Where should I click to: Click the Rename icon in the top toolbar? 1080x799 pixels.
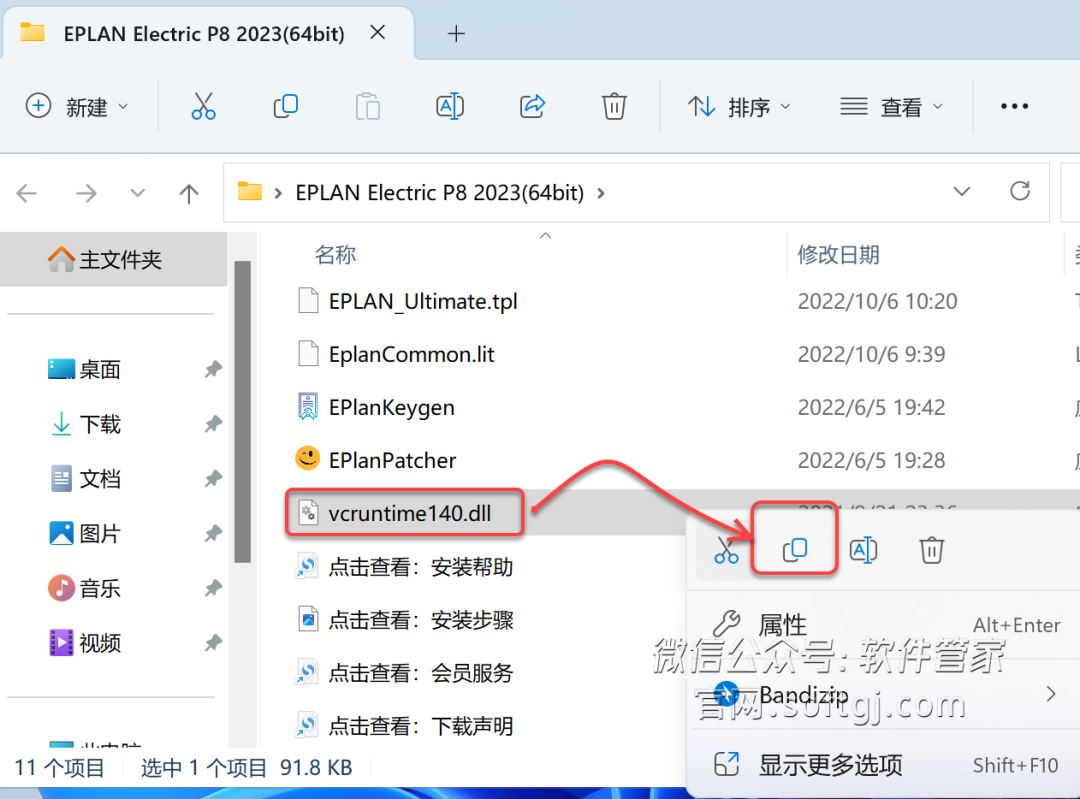point(450,106)
